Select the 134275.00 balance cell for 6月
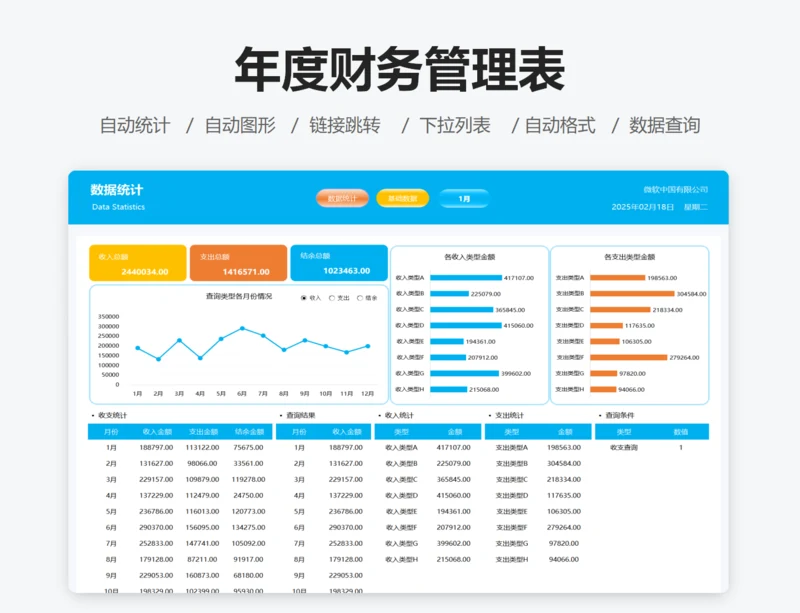Screen dimensions: 800x613 click(248, 527)
